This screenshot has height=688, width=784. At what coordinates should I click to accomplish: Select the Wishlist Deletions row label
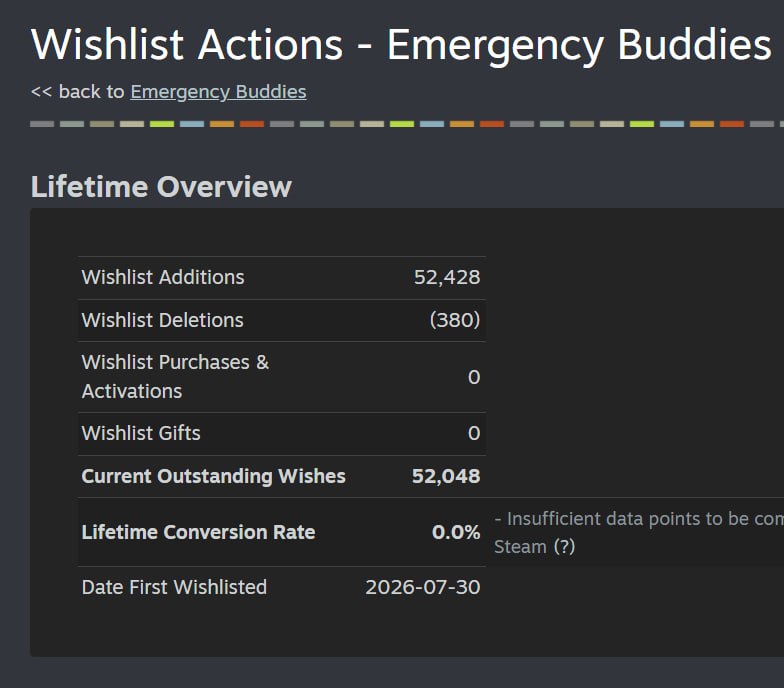(162, 320)
